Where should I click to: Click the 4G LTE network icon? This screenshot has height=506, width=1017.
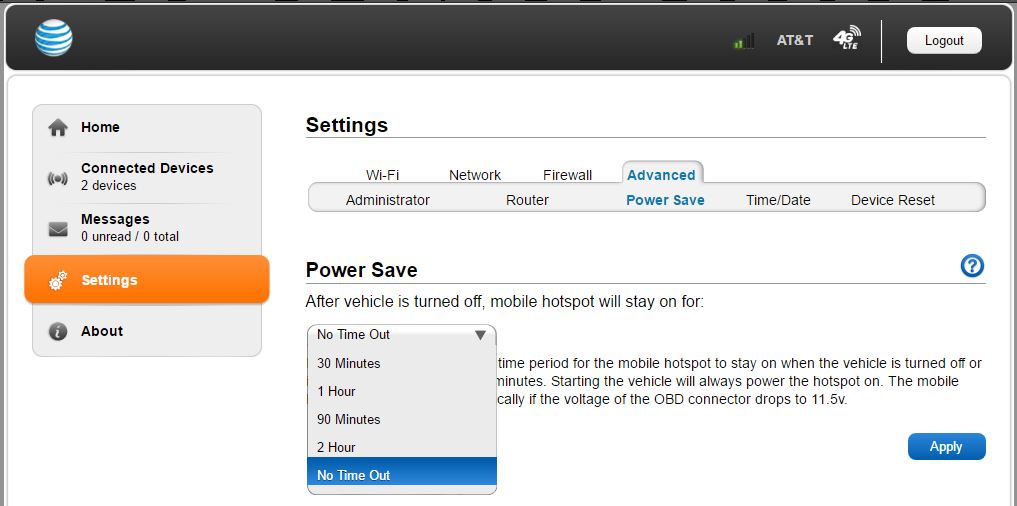pos(846,38)
